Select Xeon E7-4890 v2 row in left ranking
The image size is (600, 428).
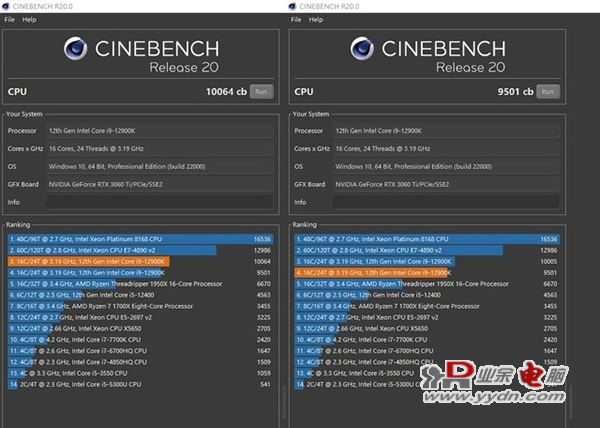[x=140, y=250]
